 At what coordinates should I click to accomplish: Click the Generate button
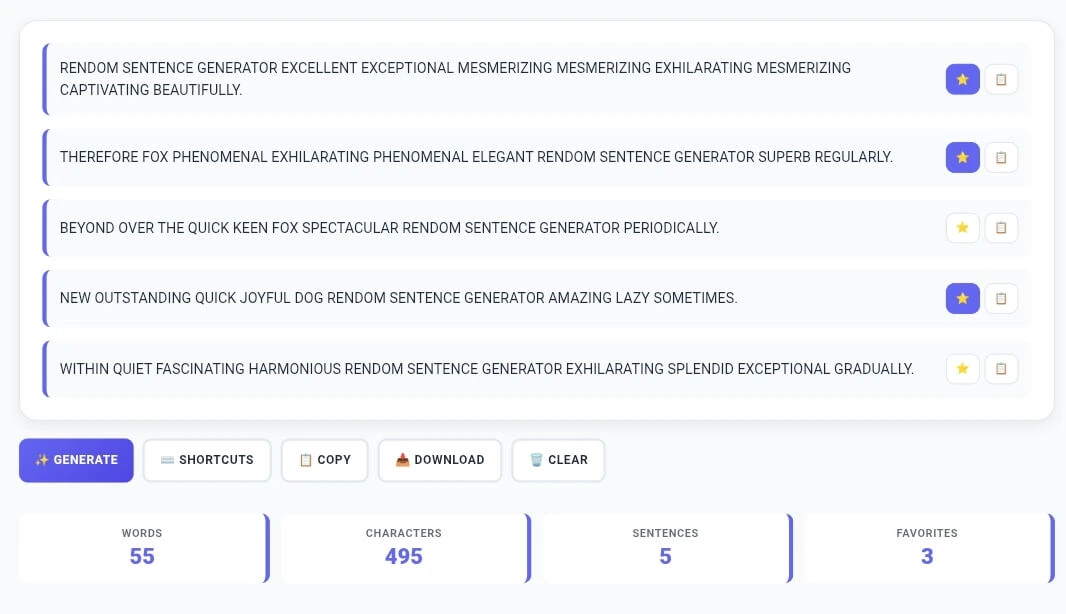76,460
